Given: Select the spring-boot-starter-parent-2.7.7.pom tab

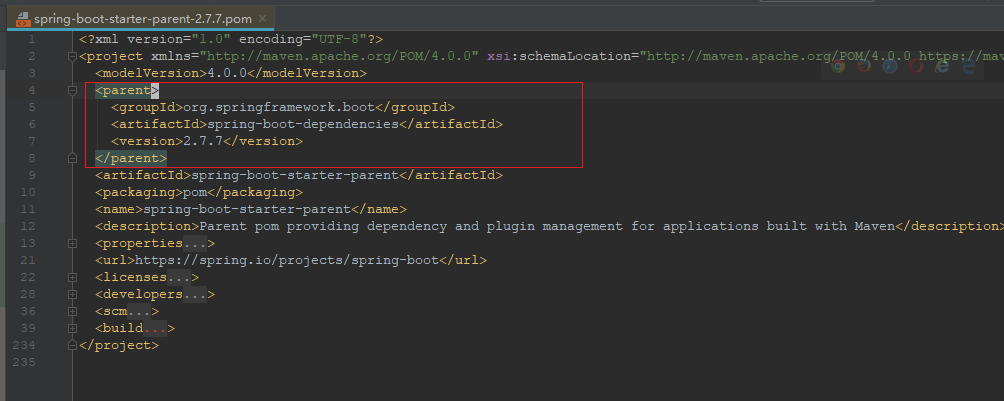Looking at the screenshot, I should point(140,19).
